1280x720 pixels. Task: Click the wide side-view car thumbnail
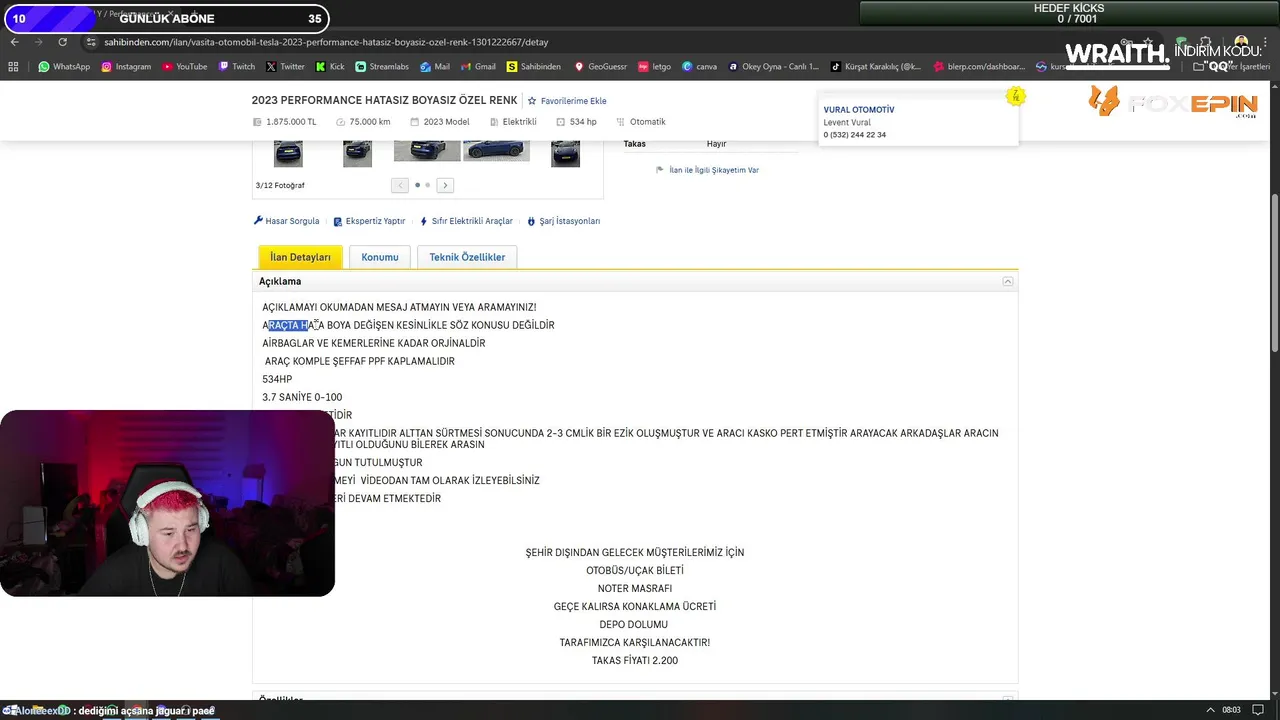496,150
